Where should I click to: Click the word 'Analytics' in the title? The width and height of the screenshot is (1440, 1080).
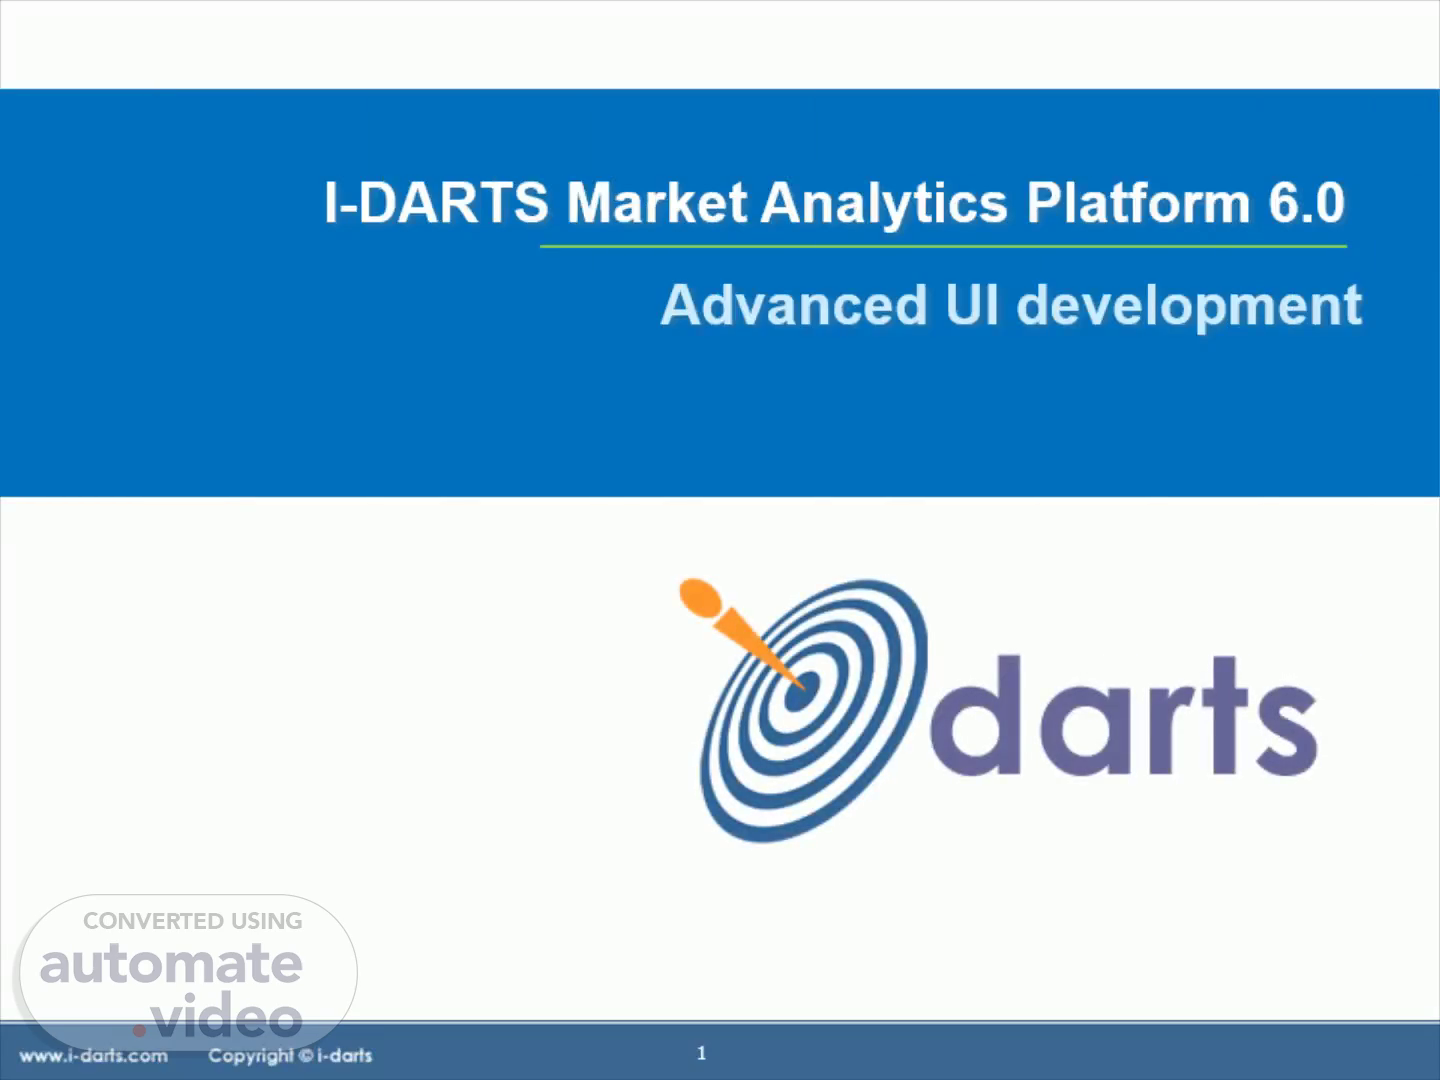(x=883, y=203)
